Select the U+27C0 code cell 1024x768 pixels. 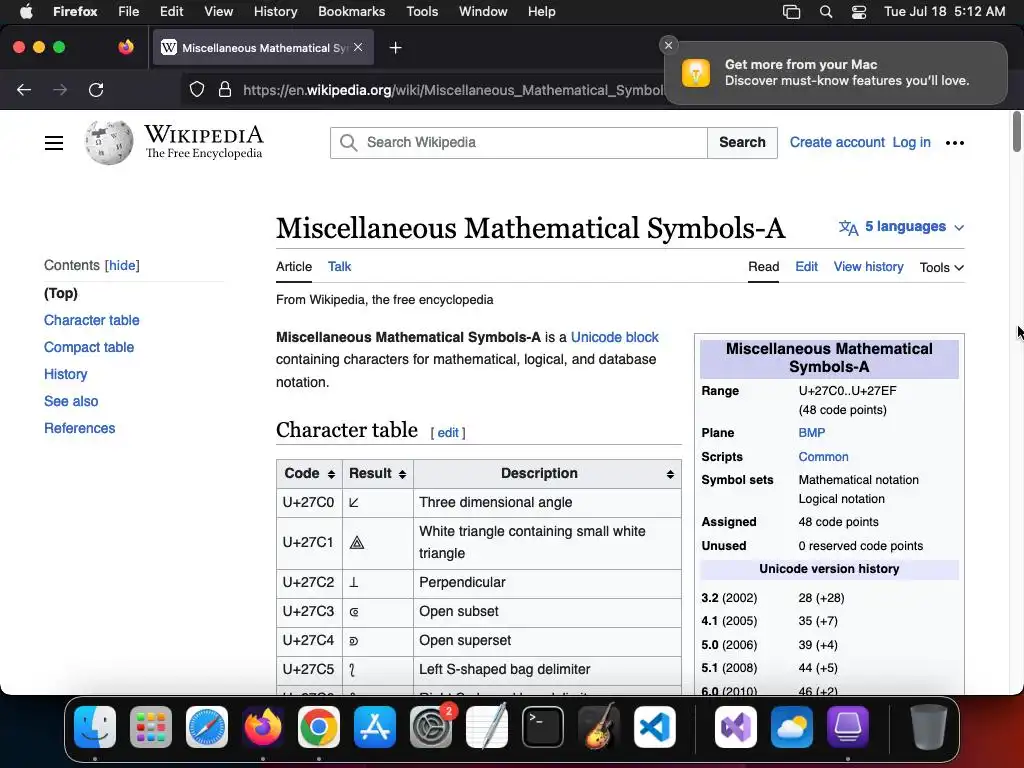point(309,502)
